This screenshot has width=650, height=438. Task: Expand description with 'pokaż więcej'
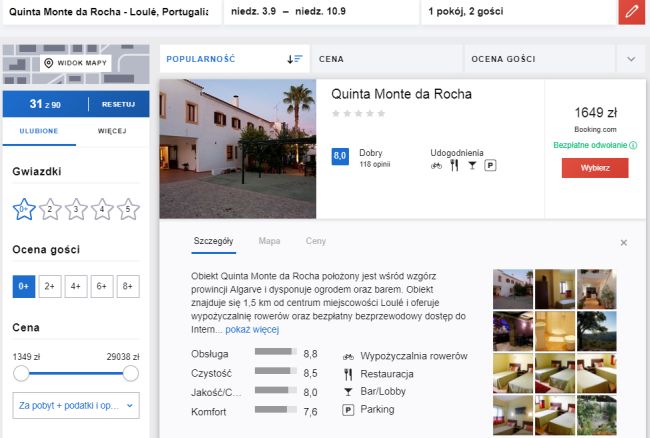pyautogui.click(x=251, y=329)
